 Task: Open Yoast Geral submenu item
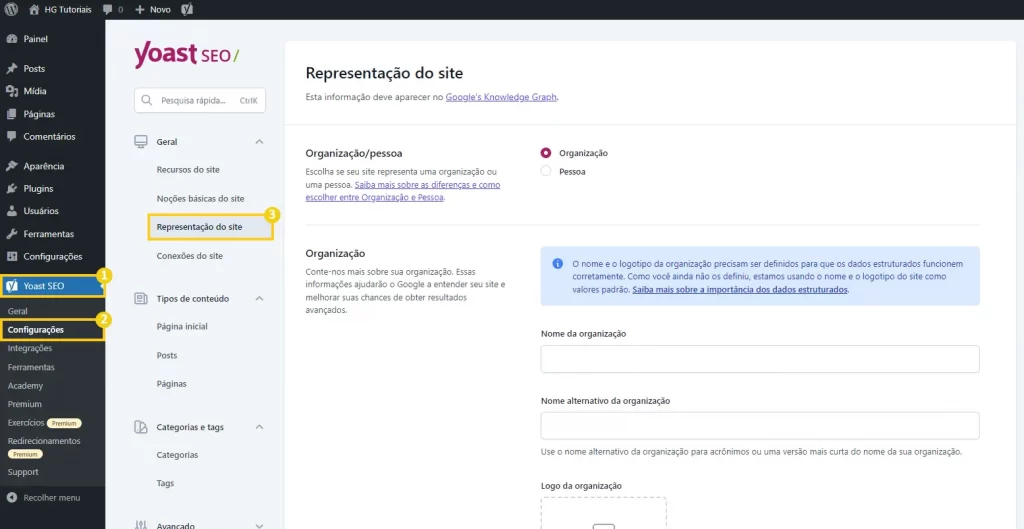tap(18, 312)
